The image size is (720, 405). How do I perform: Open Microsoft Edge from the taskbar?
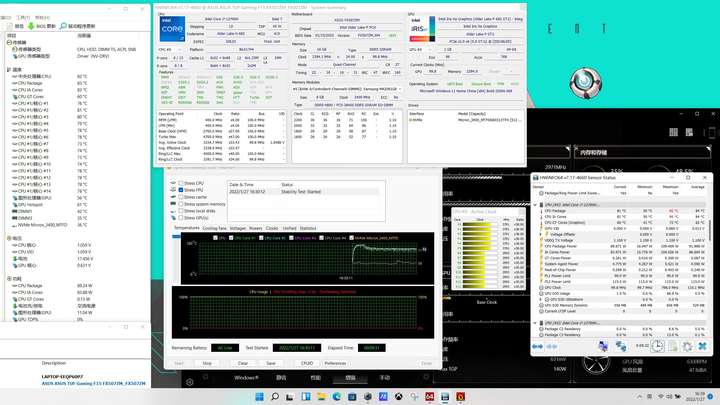[x=337, y=397]
